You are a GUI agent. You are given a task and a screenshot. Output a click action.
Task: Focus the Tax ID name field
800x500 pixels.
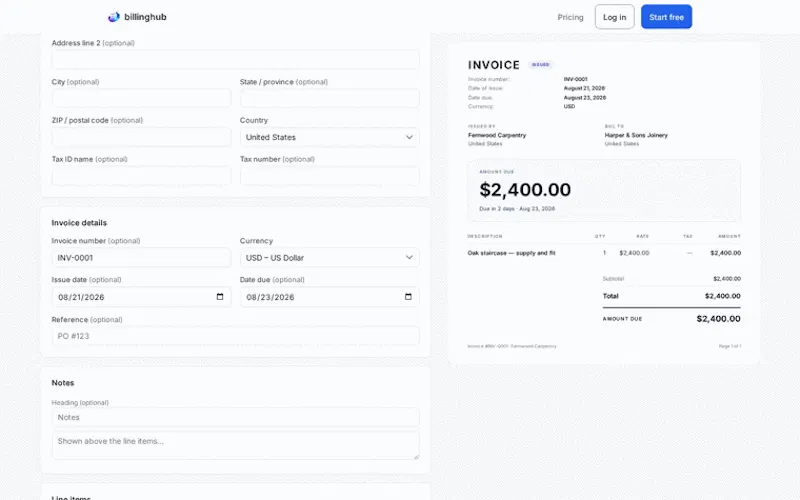coord(141,176)
